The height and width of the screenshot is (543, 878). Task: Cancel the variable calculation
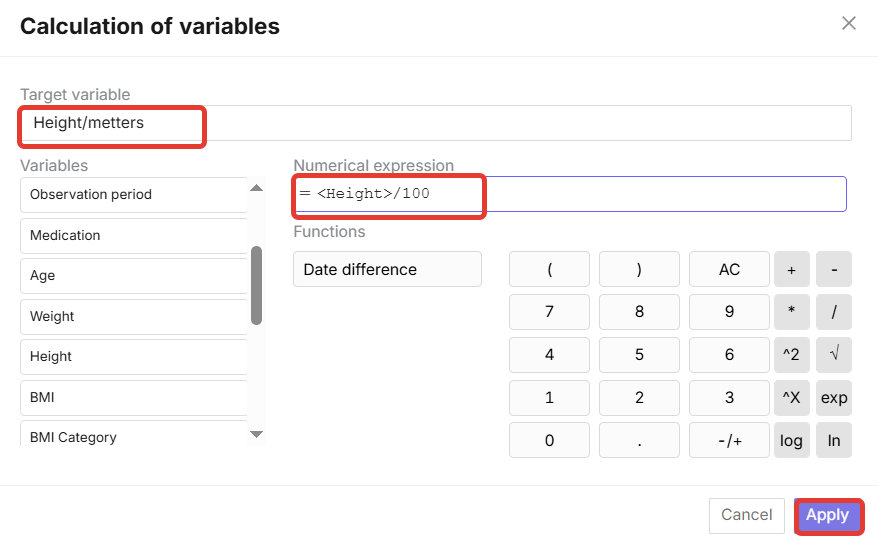pyautogui.click(x=747, y=515)
